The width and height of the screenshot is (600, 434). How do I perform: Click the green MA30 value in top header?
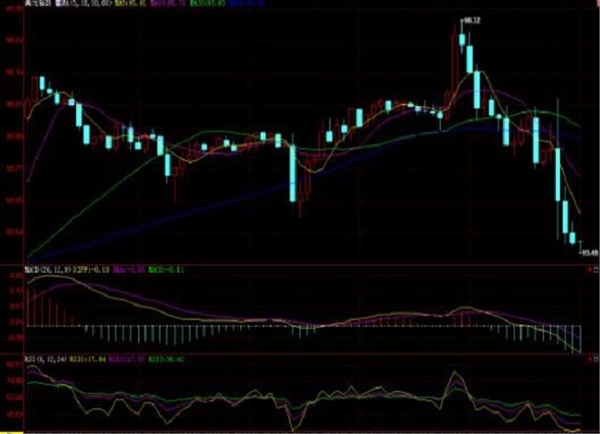pos(208,3)
